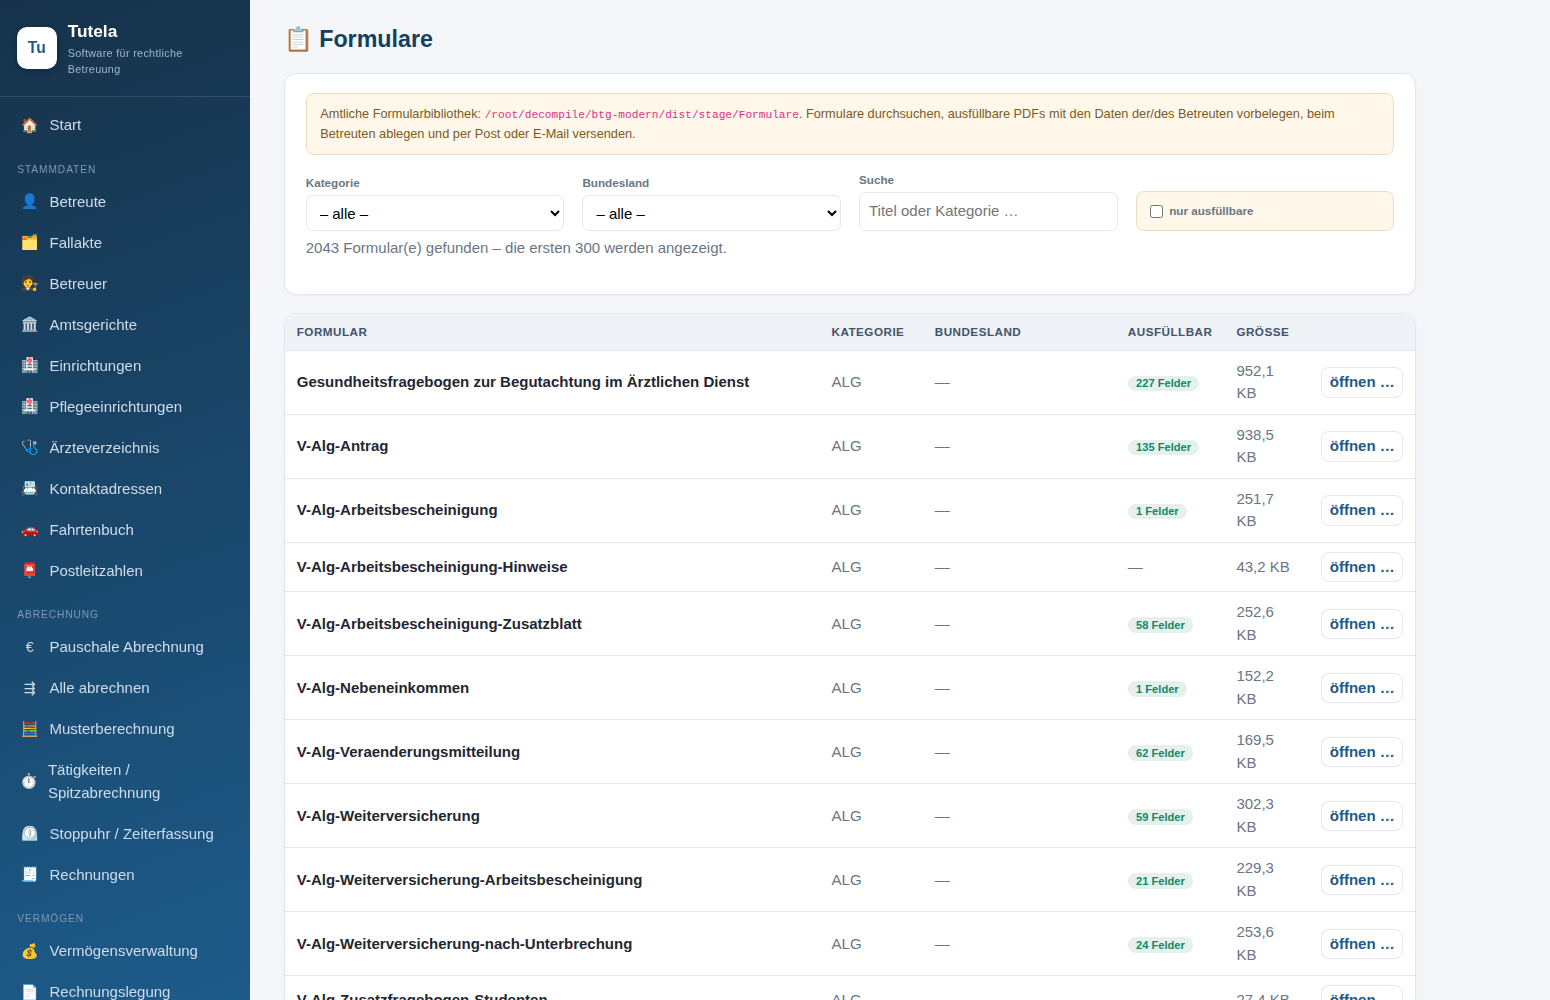Image resolution: width=1550 pixels, height=1000 pixels.
Task: Click the Vermögensverwaltung money bag icon
Action: tap(30, 951)
